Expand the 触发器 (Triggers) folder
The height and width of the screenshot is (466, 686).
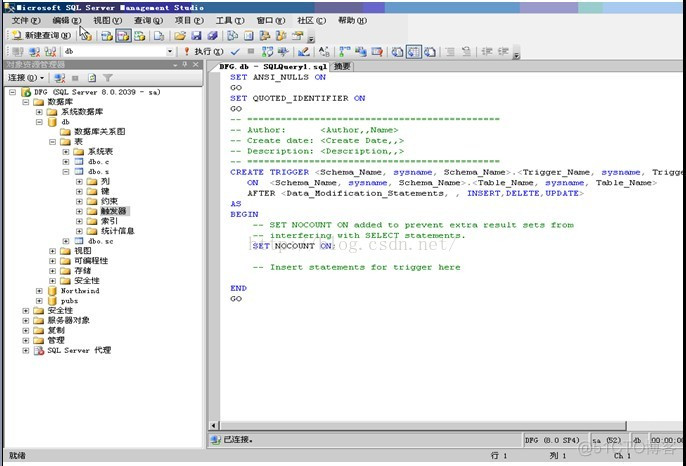point(79,211)
